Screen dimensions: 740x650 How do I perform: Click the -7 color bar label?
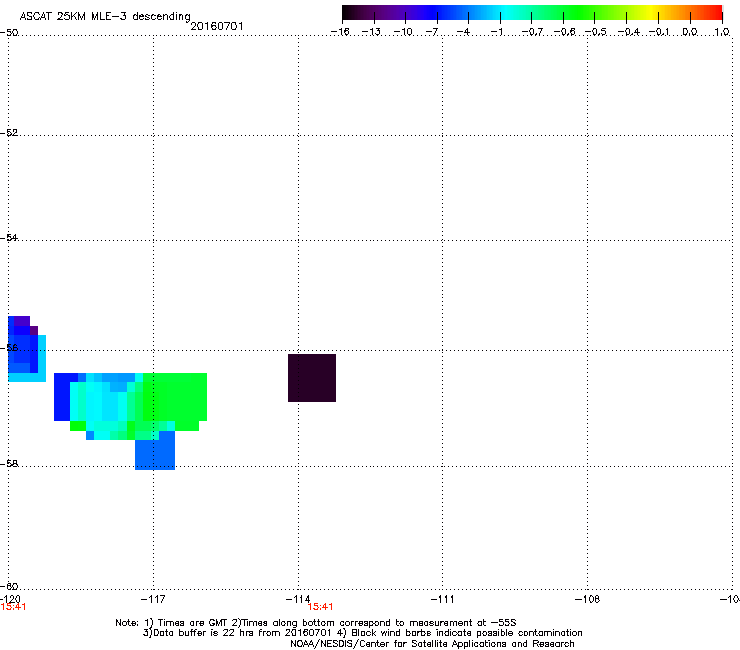(x=432, y=32)
